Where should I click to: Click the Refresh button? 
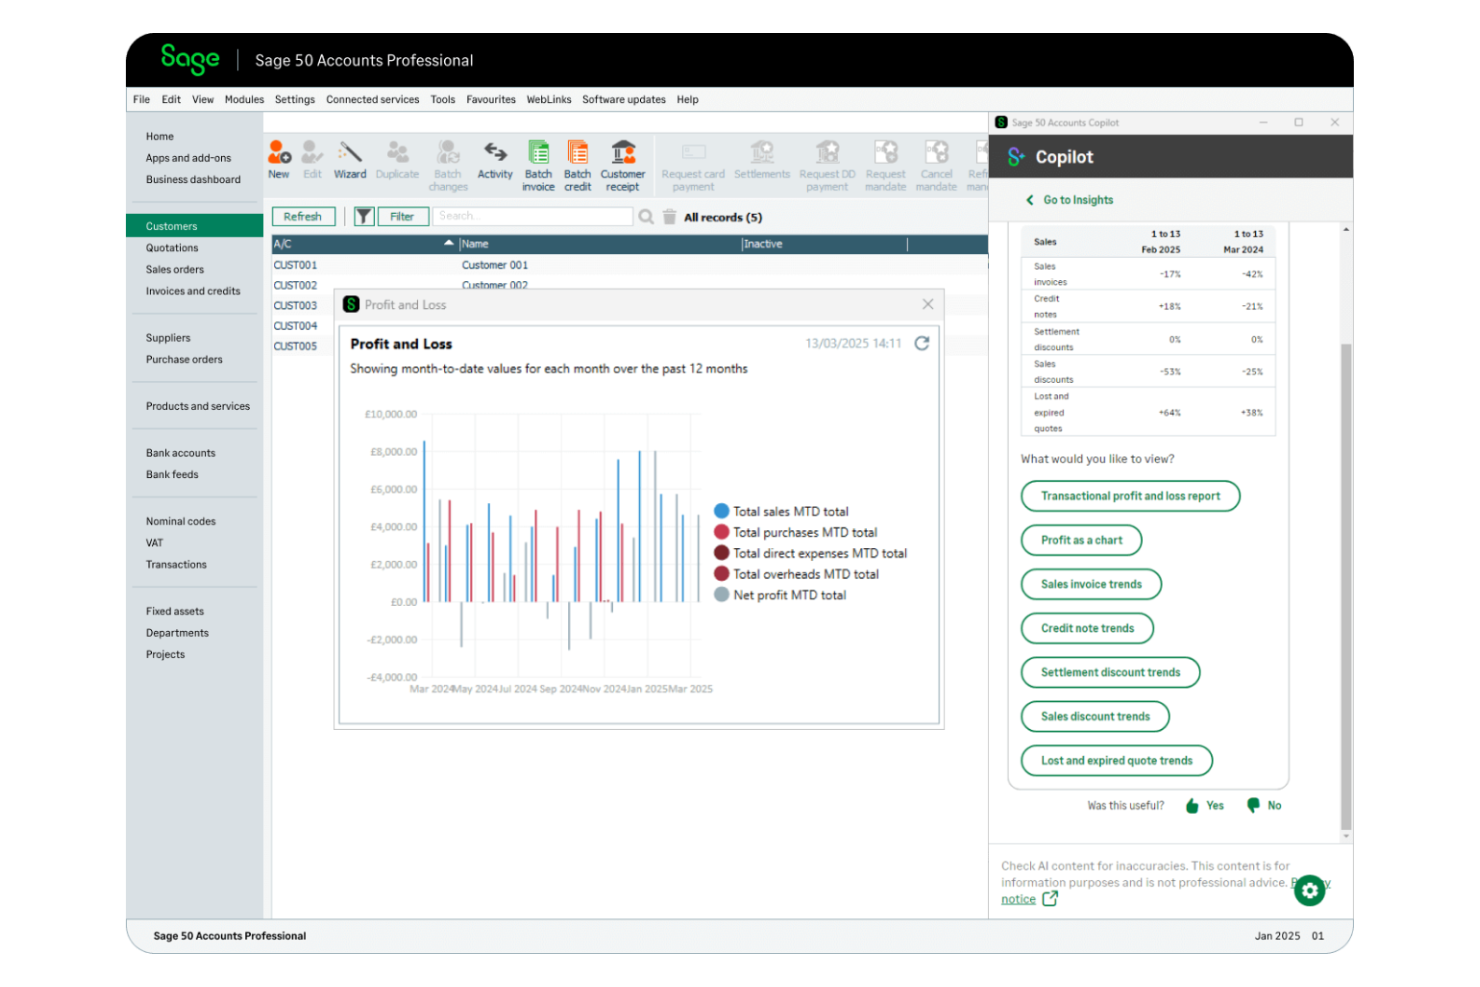303,216
